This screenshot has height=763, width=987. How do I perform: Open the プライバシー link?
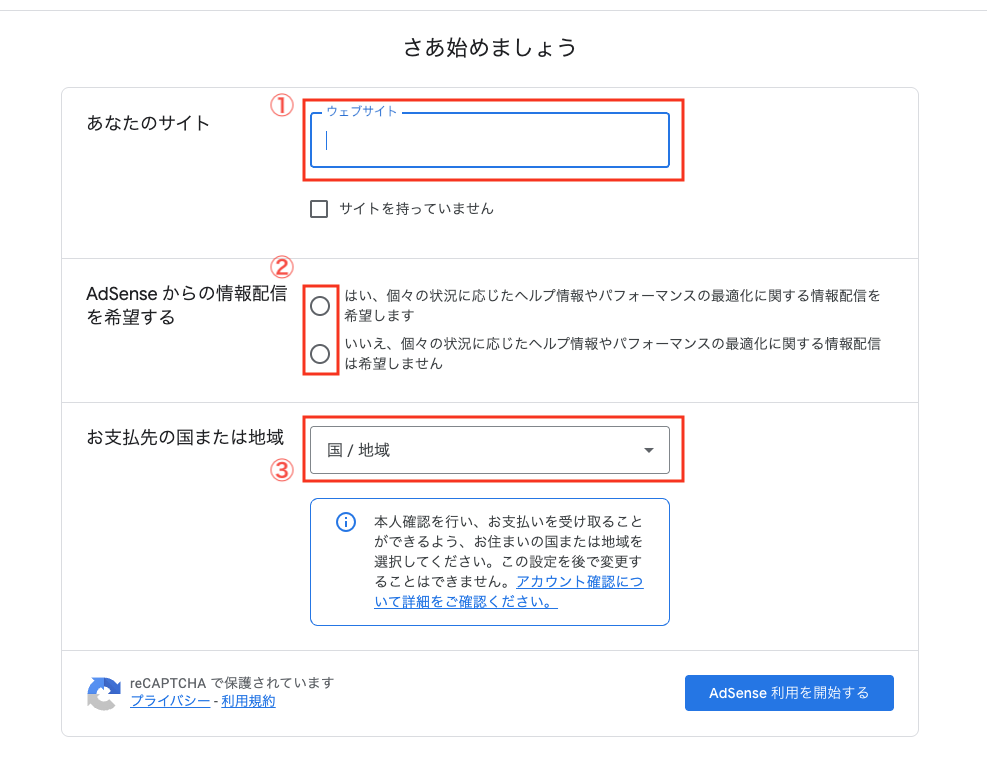(170, 702)
